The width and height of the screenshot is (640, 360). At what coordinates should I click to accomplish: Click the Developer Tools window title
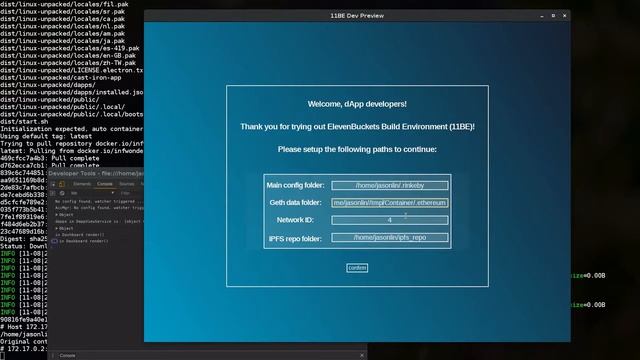96,173
